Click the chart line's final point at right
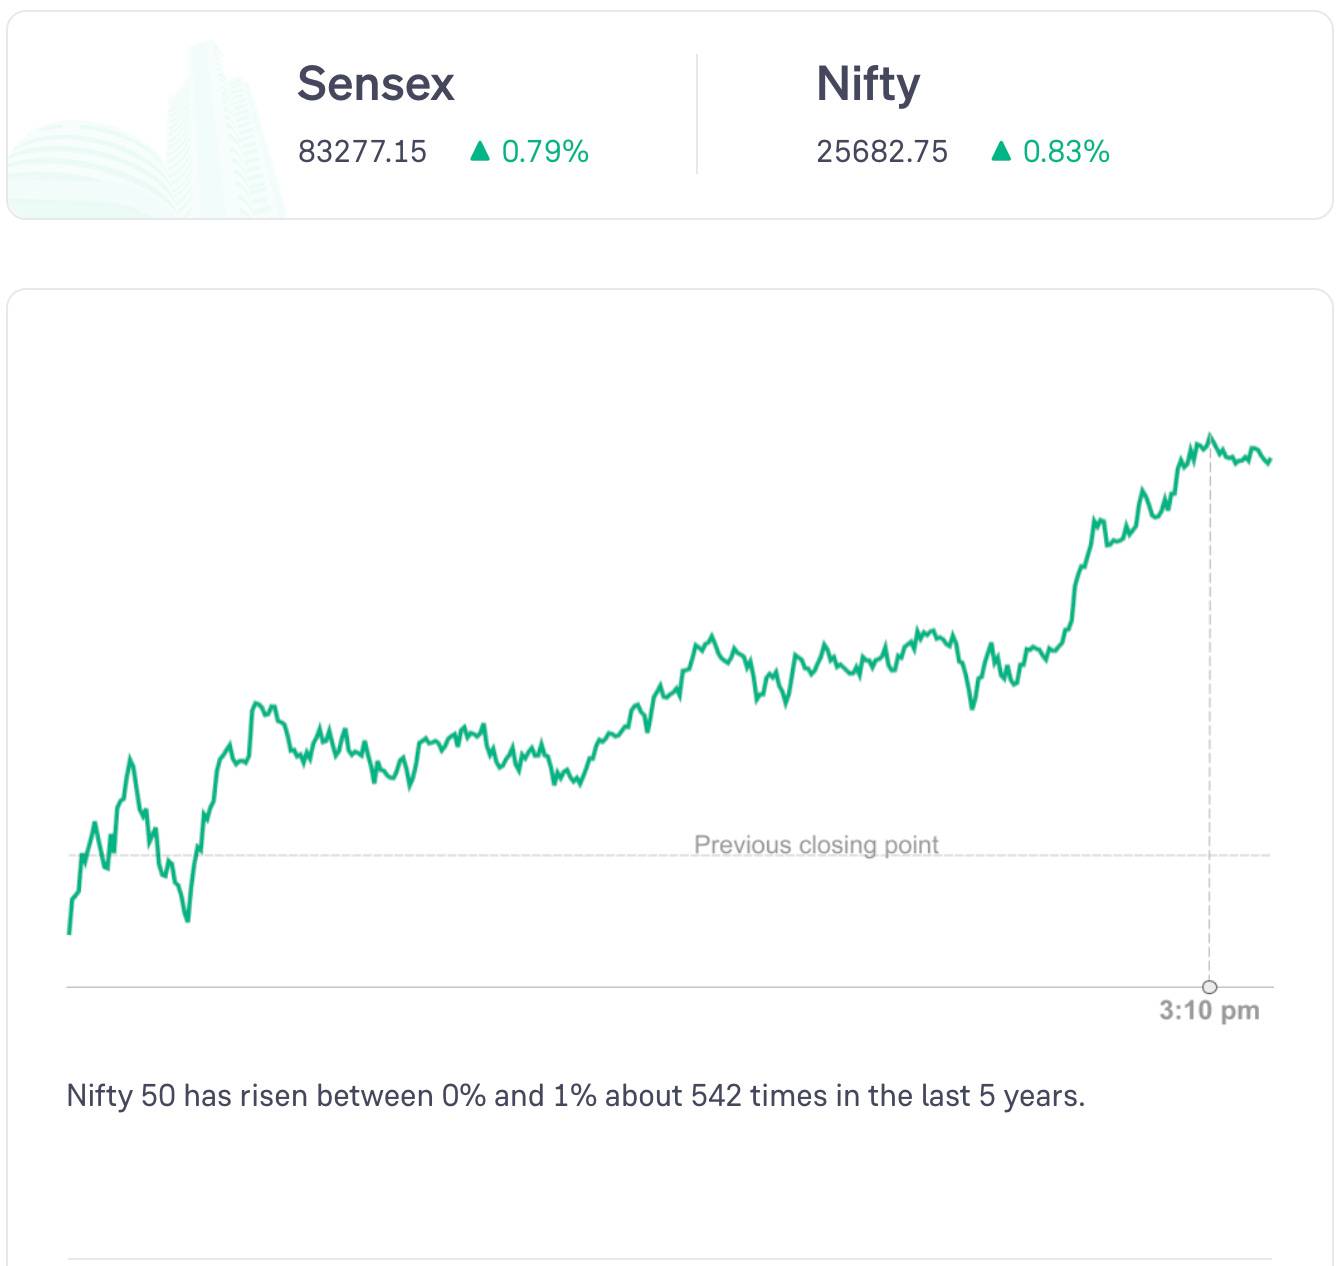Viewport: 1342px width, 1266px height. [1269, 461]
